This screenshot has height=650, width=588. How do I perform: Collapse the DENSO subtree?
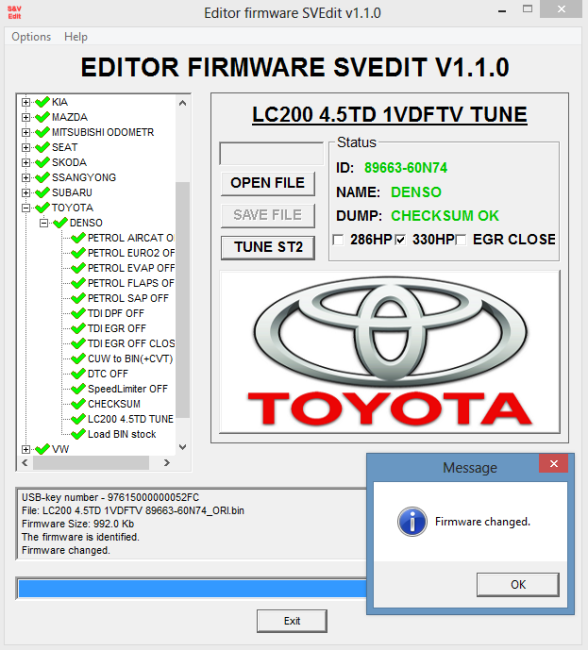click(44, 223)
